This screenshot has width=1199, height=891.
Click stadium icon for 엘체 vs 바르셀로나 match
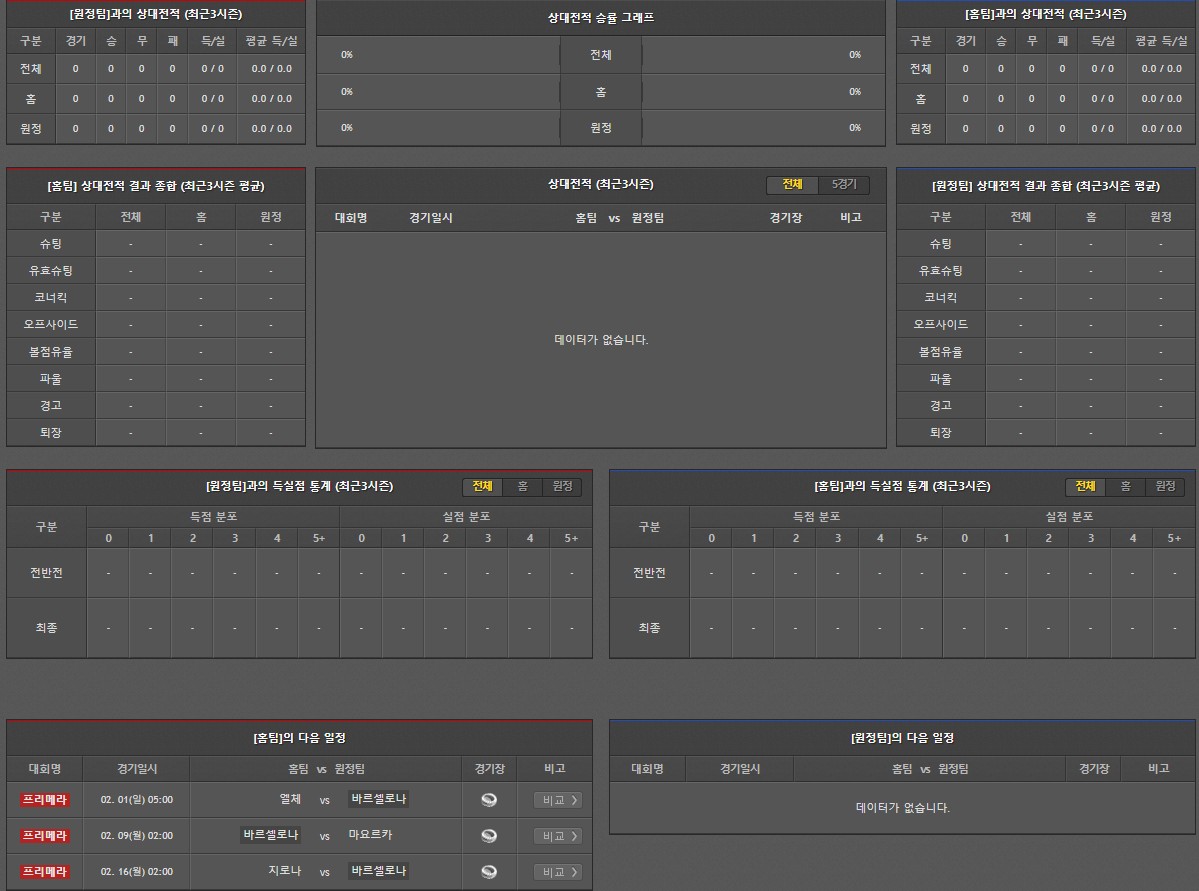coord(489,800)
